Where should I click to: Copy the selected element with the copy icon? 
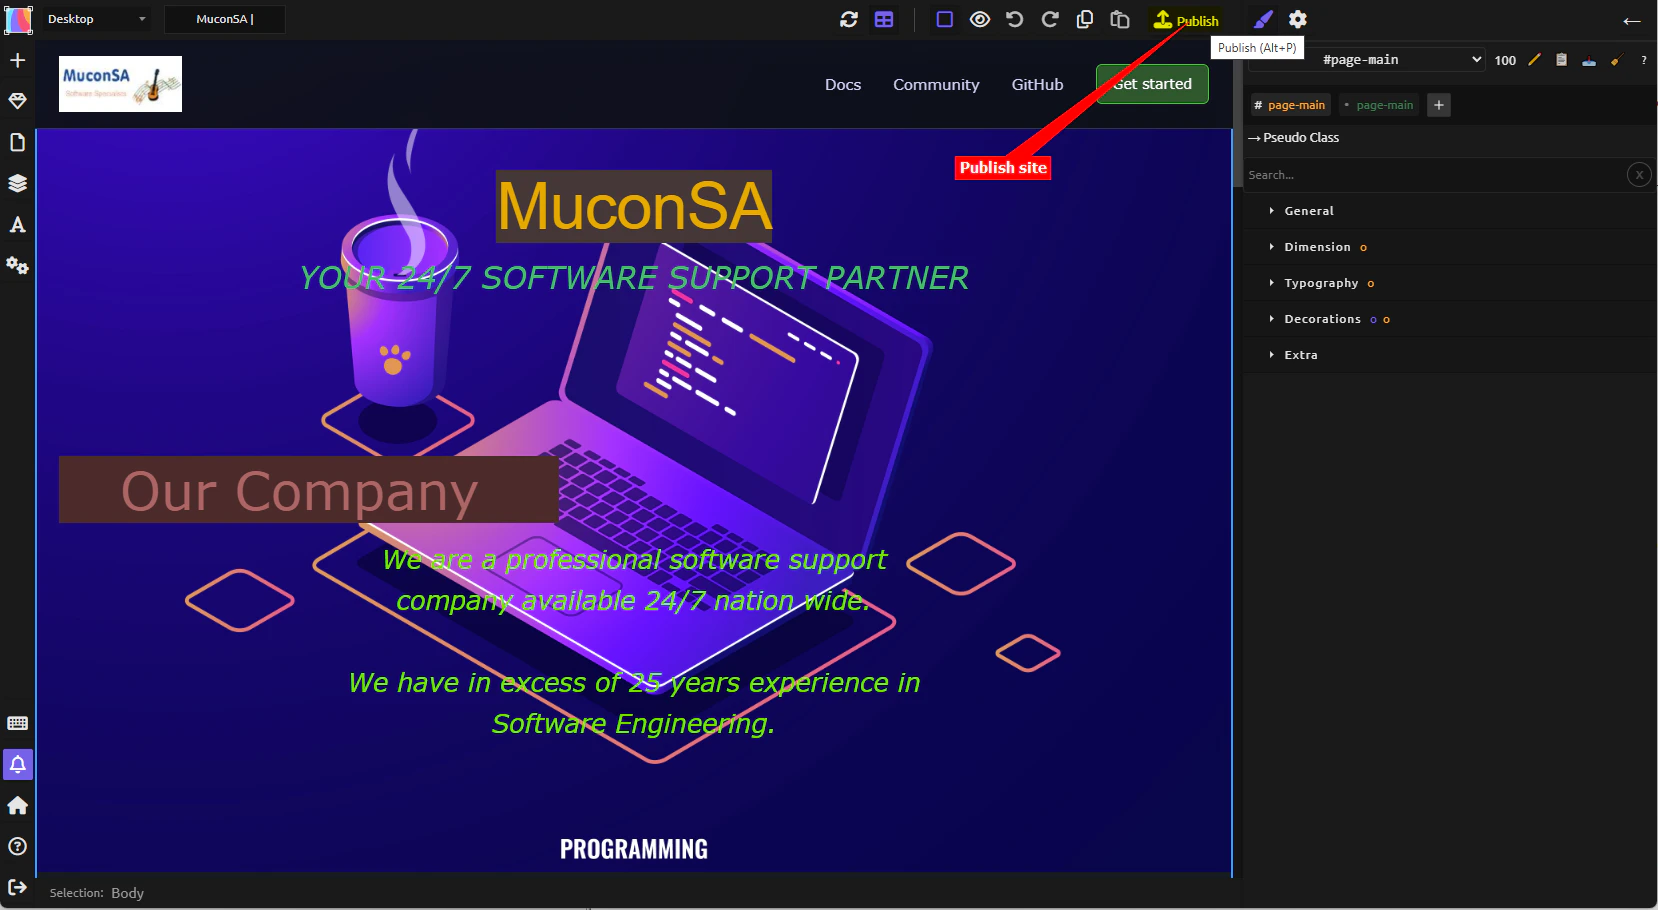coord(1084,19)
